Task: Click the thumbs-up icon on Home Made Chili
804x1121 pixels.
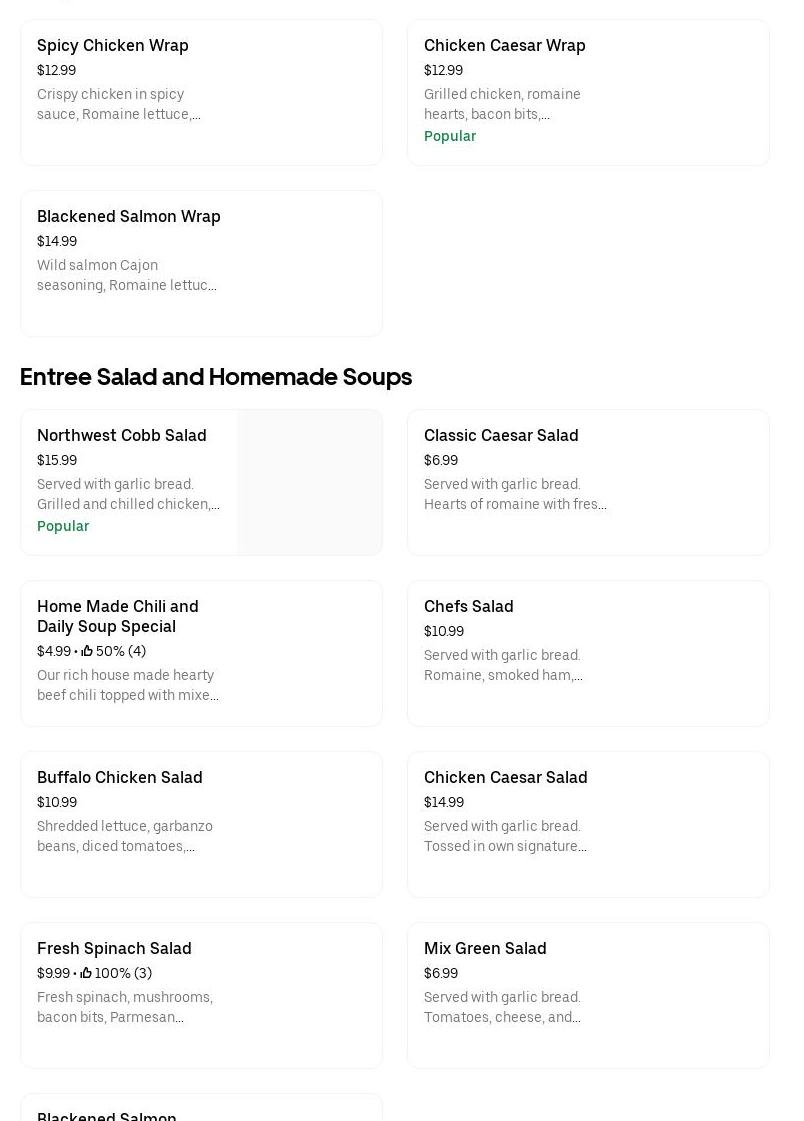Action: click(87, 651)
